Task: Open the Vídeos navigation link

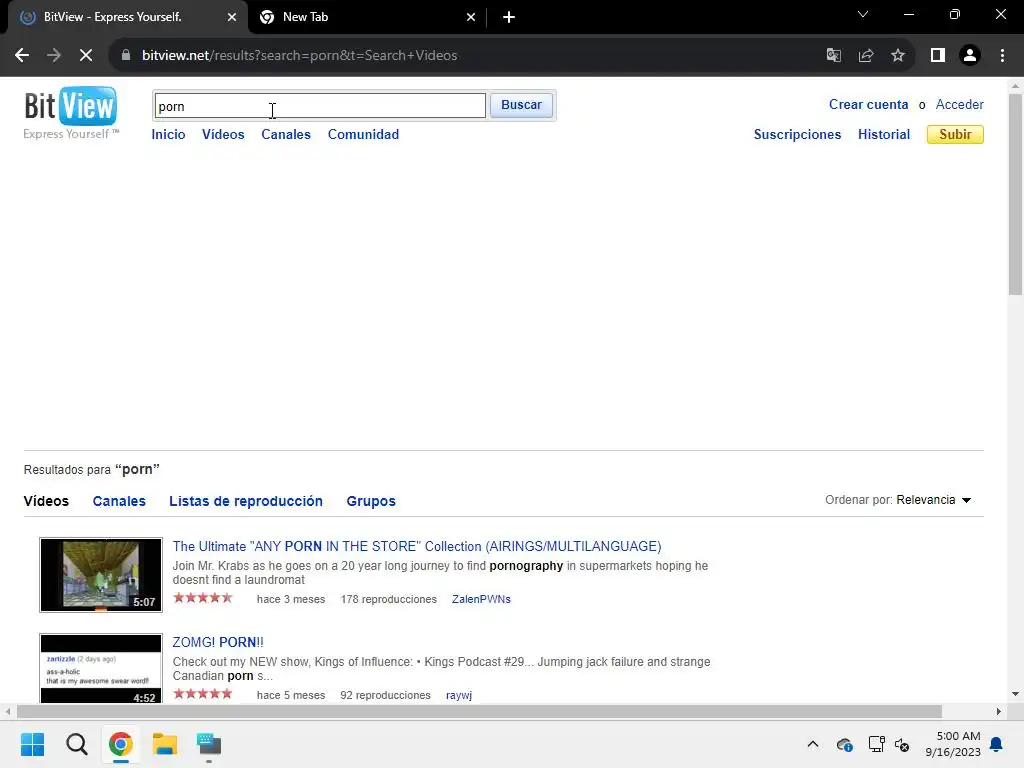Action: pyautogui.click(x=223, y=135)
